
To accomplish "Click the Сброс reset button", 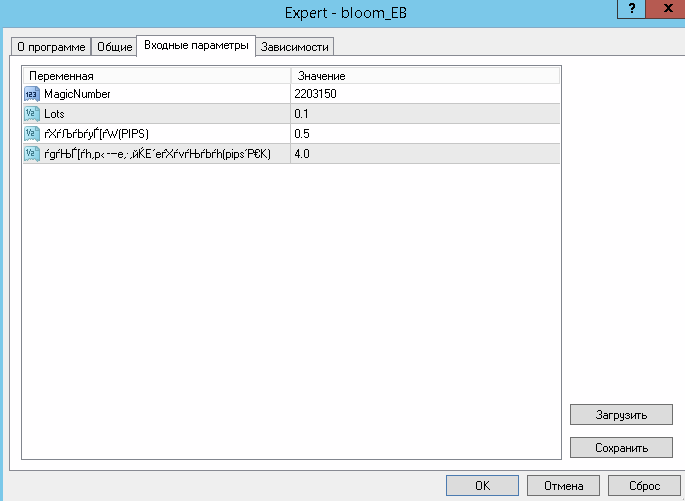I will pos(644,486).
